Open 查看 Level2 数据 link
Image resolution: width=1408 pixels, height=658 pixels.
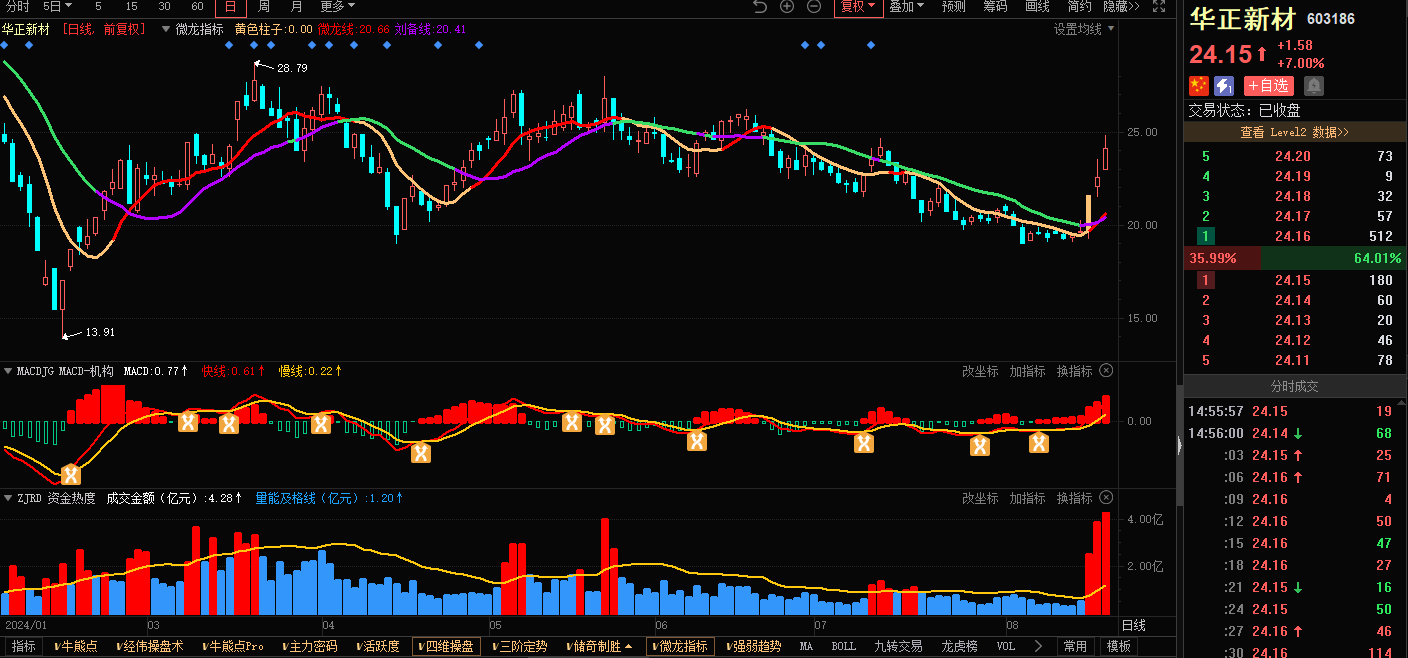click(x=1295, y=132)
